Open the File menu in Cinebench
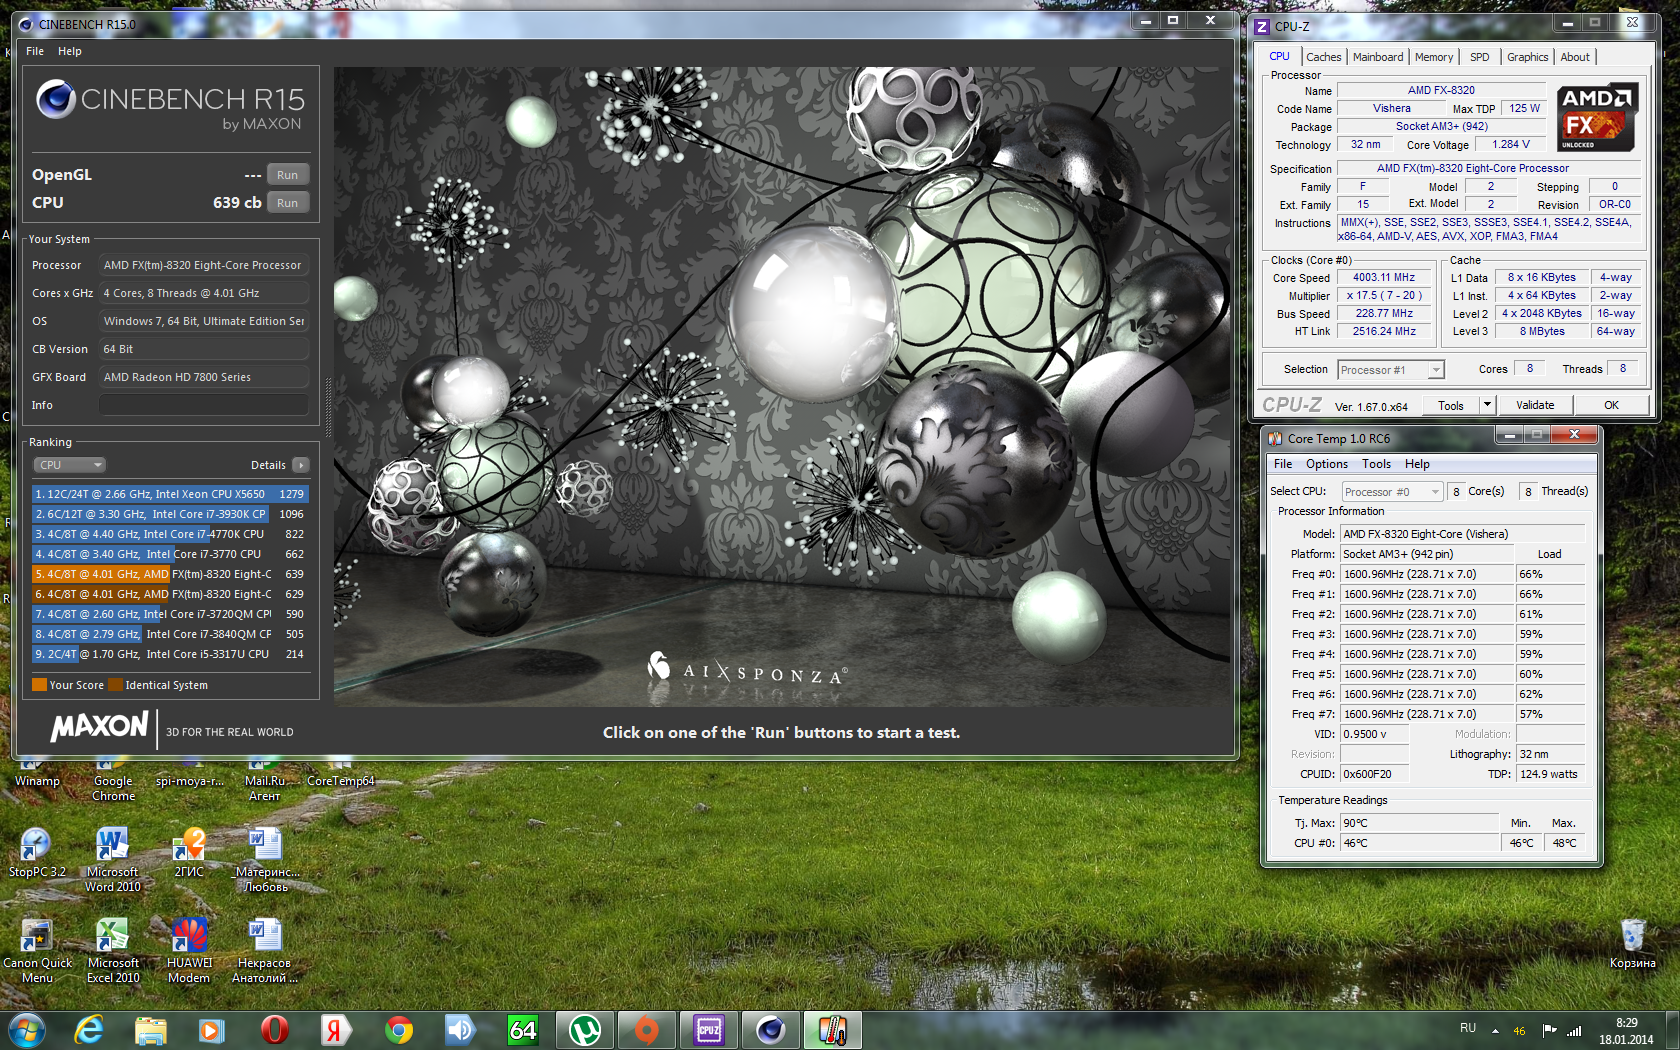1680x1050 pixels. 35,51
